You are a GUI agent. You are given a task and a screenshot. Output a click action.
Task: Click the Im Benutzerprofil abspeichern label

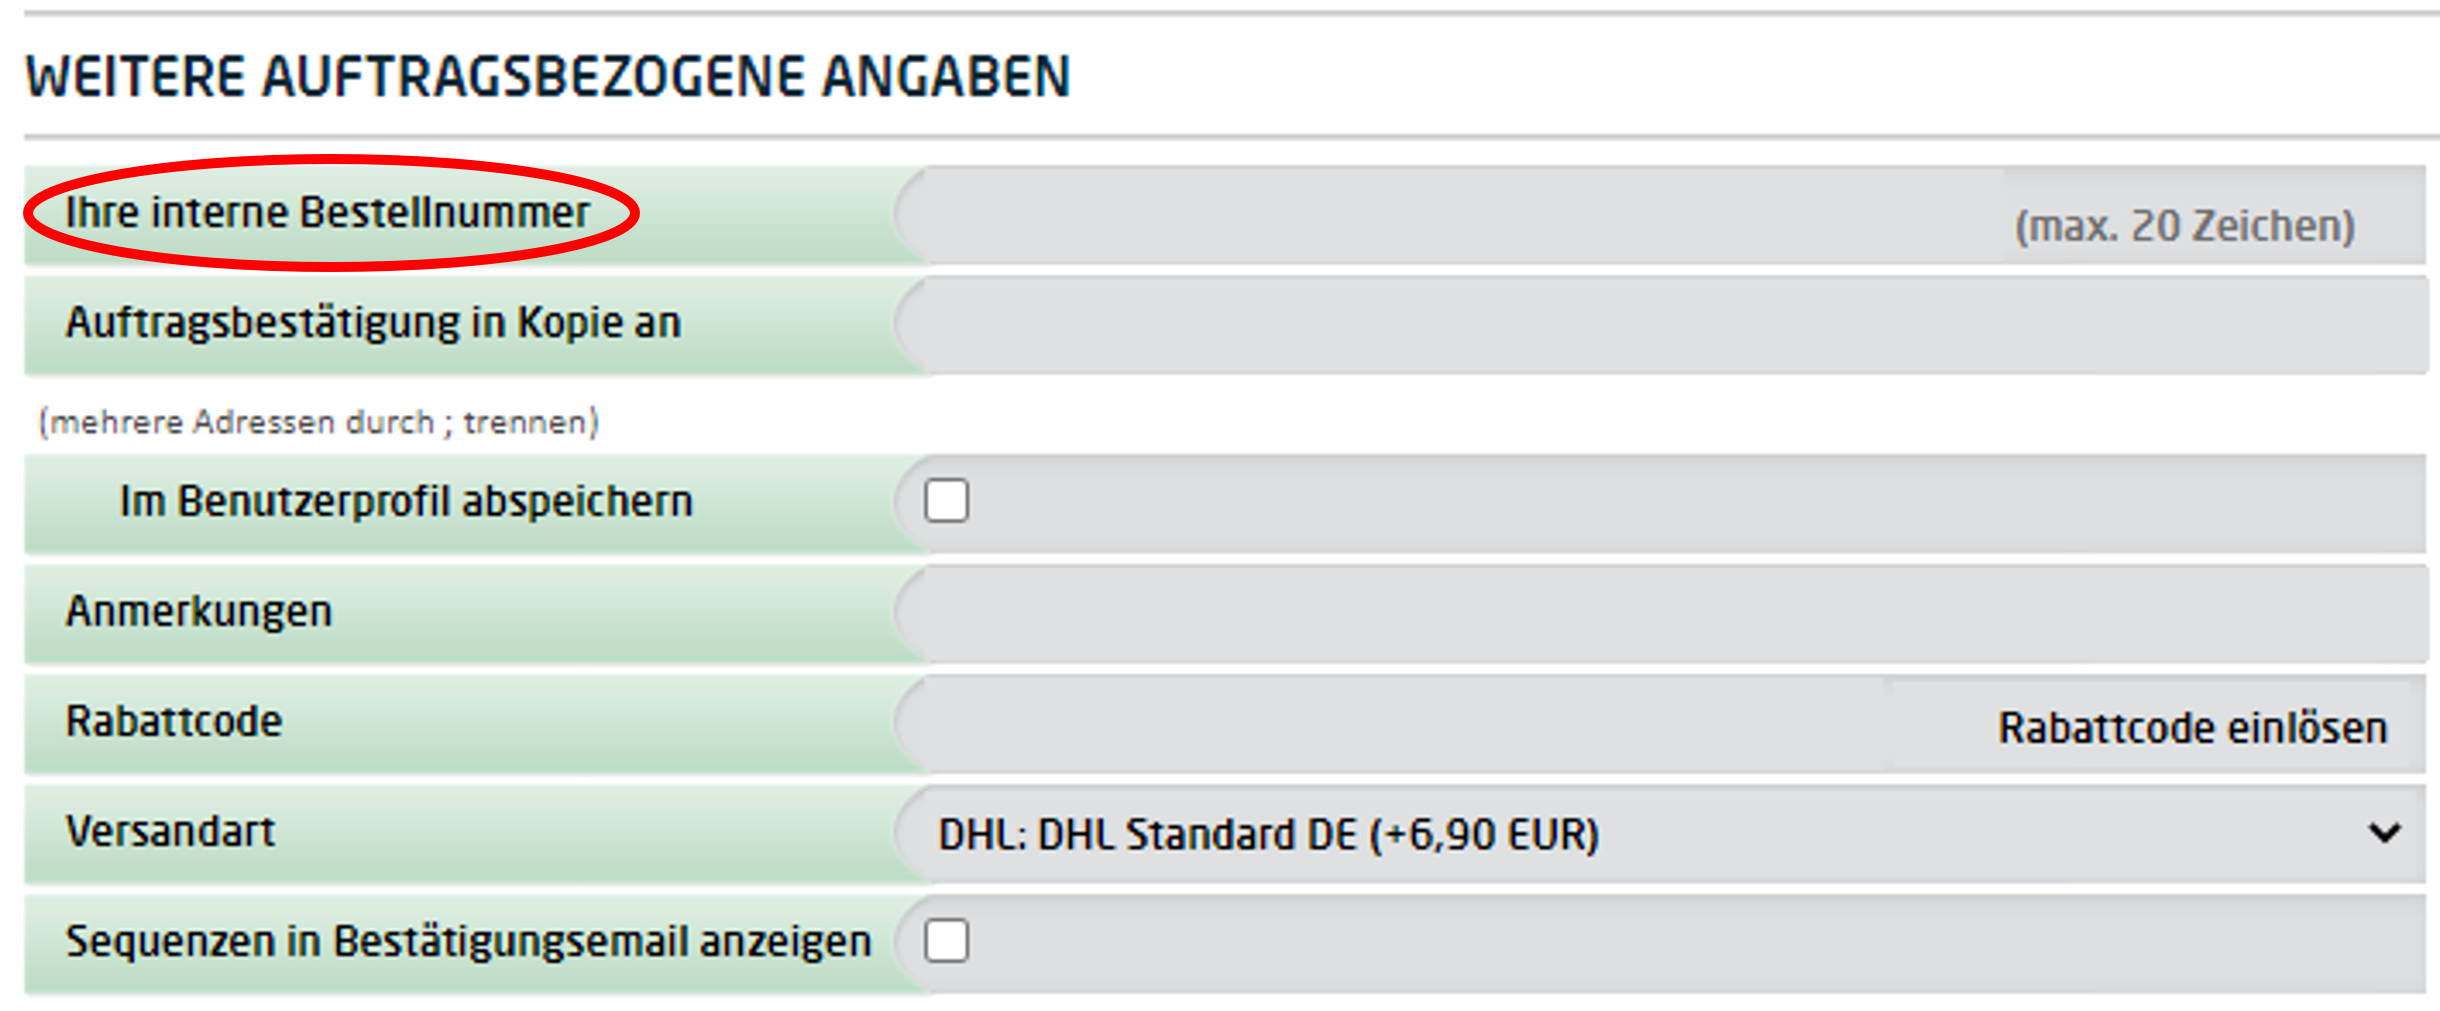point(406,501)
